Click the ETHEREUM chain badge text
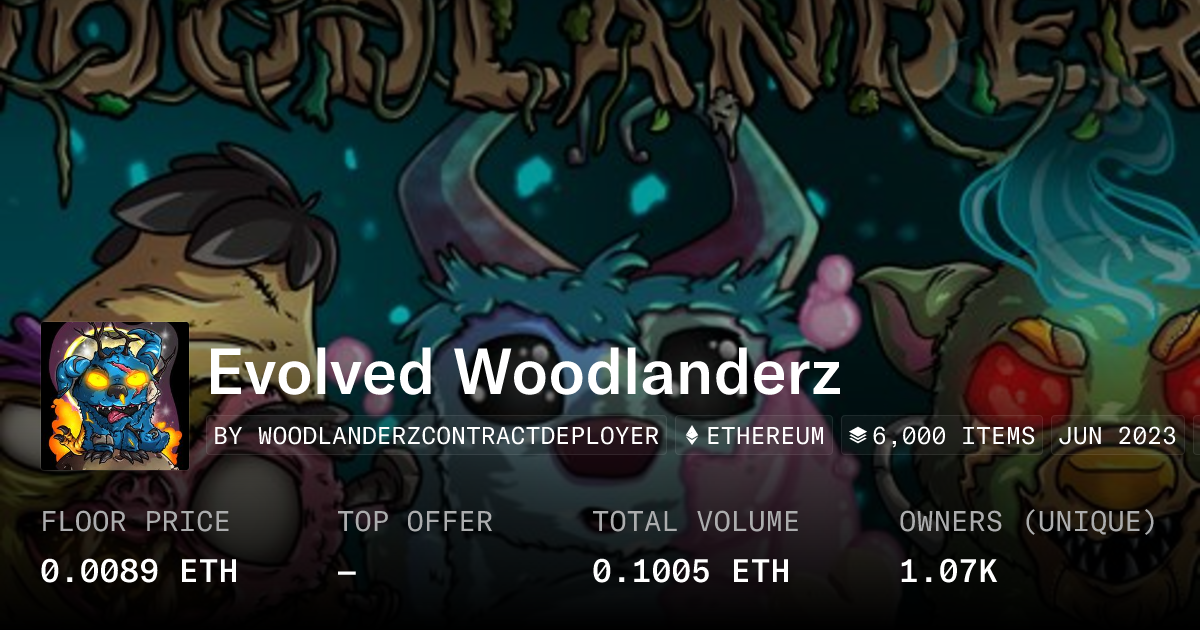This screenshot has height=630, width=1200. click(766, 436)
